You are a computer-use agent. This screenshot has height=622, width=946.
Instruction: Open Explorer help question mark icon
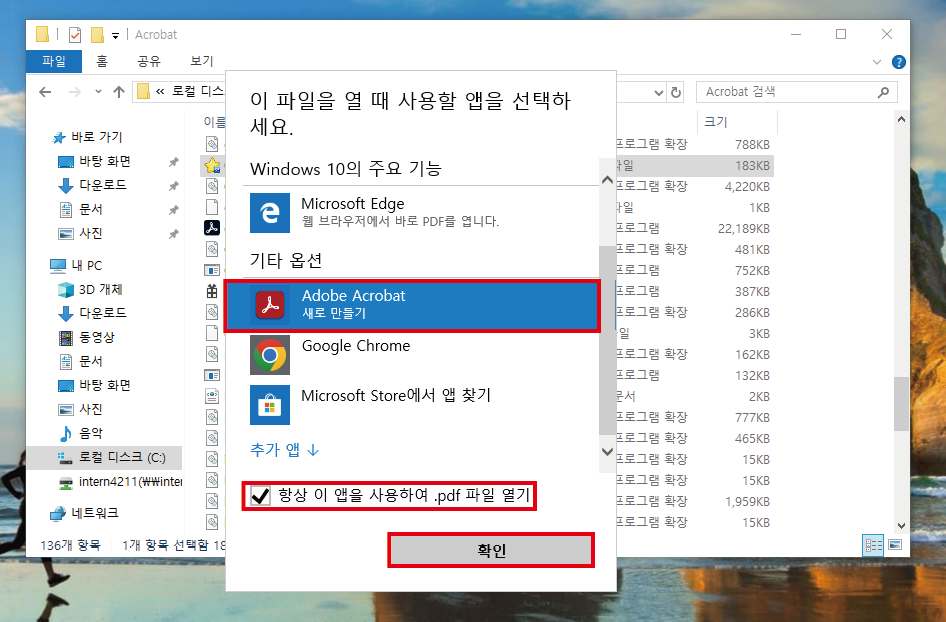click(898, 62)
